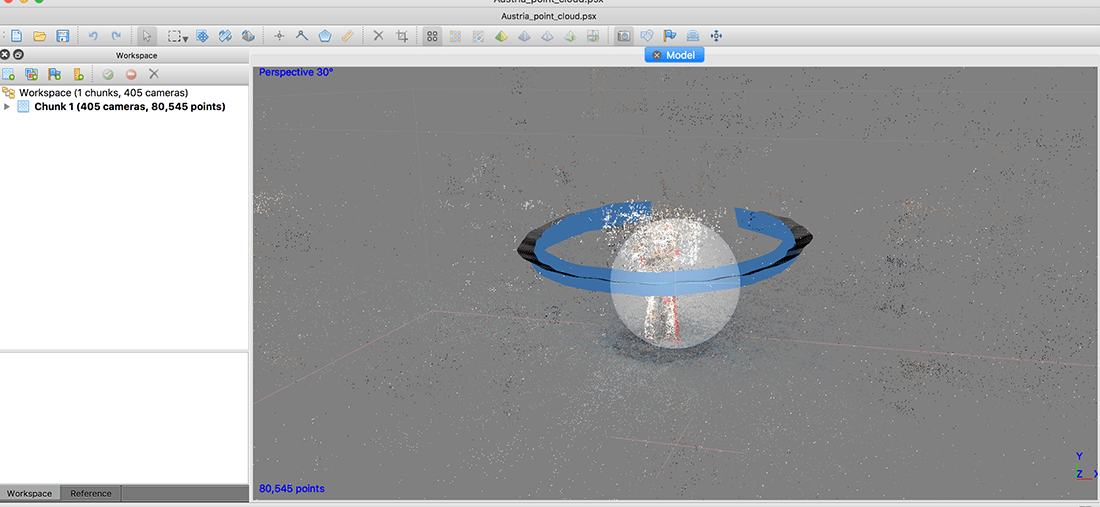Toggle Show Shapes in the toolbar

click(647, 36)
